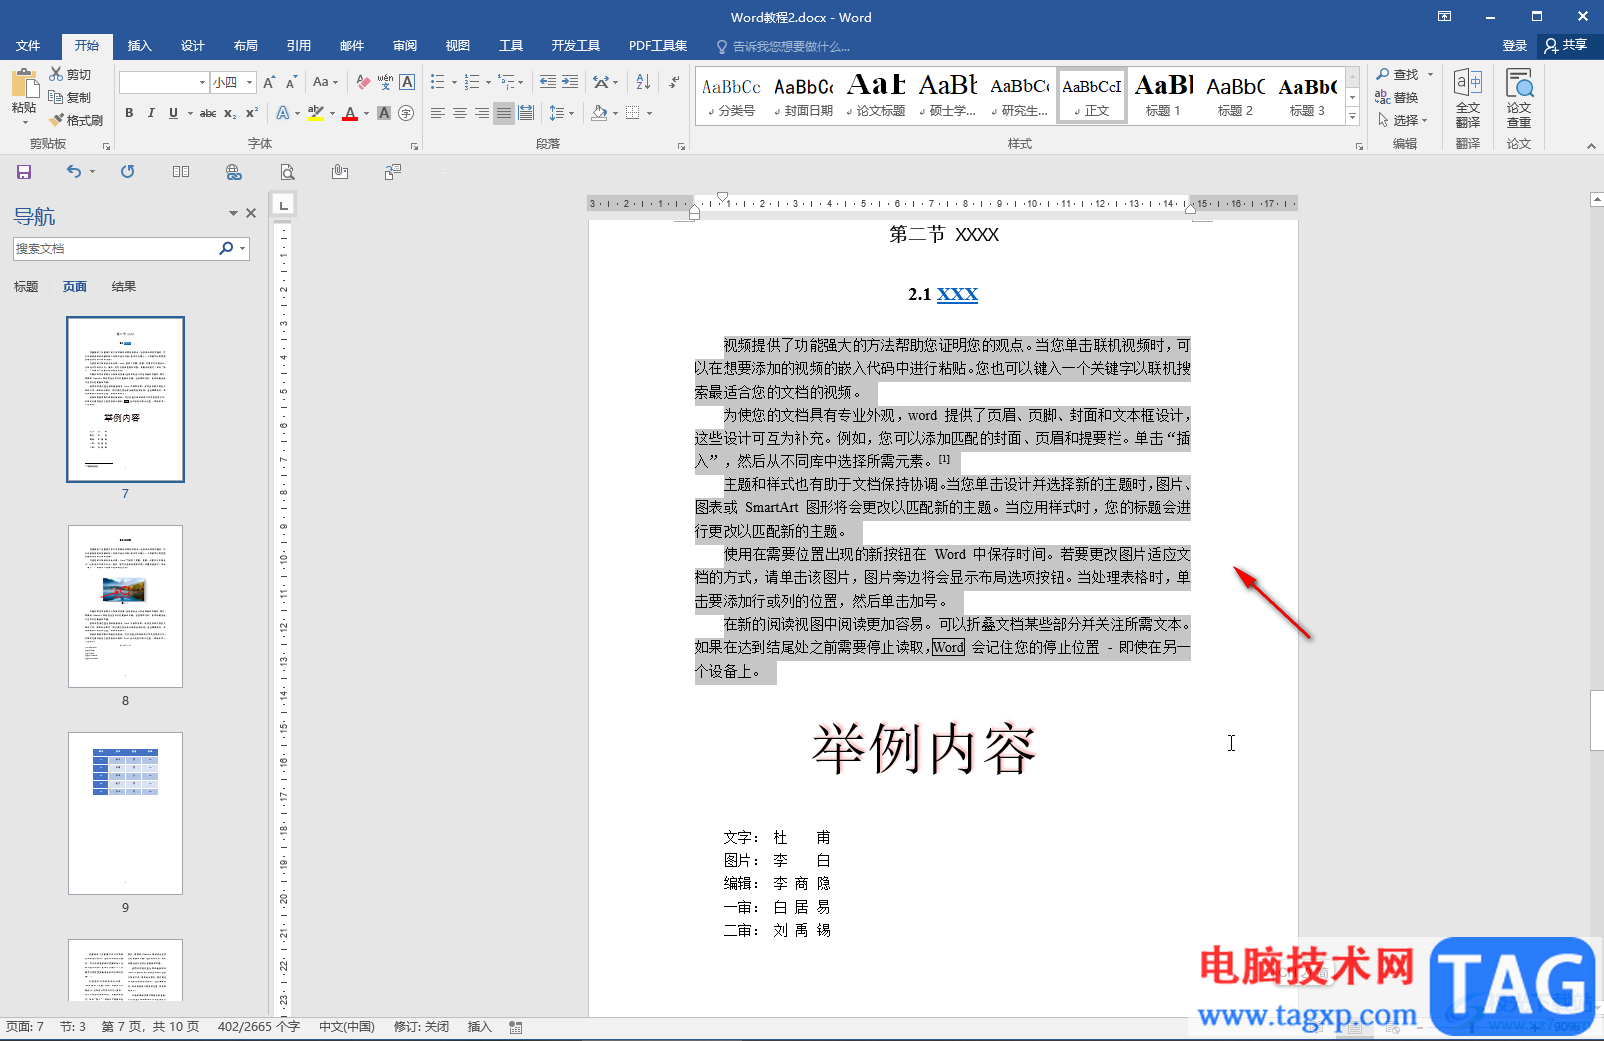The height and width of the screenshot is (1041, 1604).
Task: Click the paragraph shading paint bucket
Action: pos(598,113)
